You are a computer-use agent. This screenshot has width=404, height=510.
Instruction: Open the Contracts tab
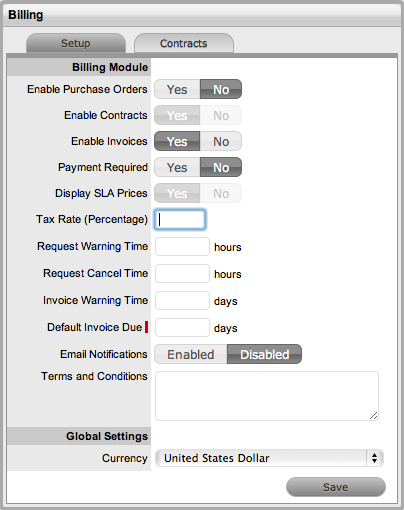tap(184, 43)
